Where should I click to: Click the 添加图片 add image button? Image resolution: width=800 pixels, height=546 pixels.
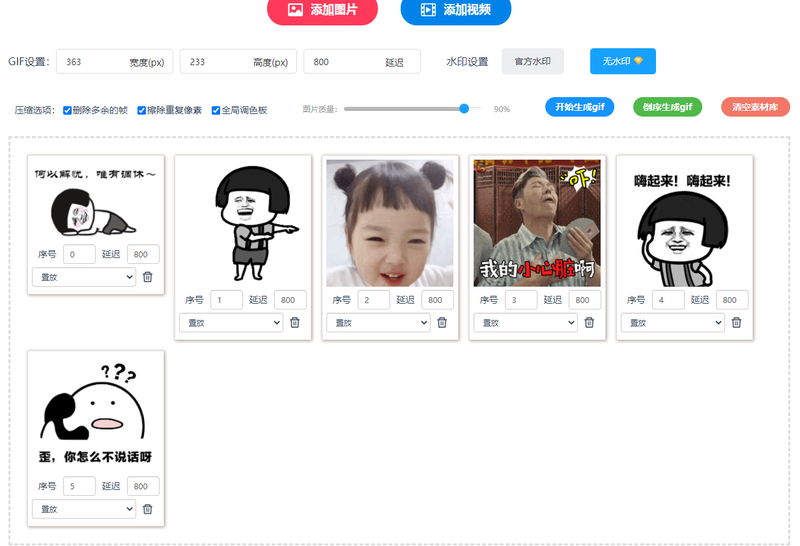pyautogui.click(x=322, y=10)
